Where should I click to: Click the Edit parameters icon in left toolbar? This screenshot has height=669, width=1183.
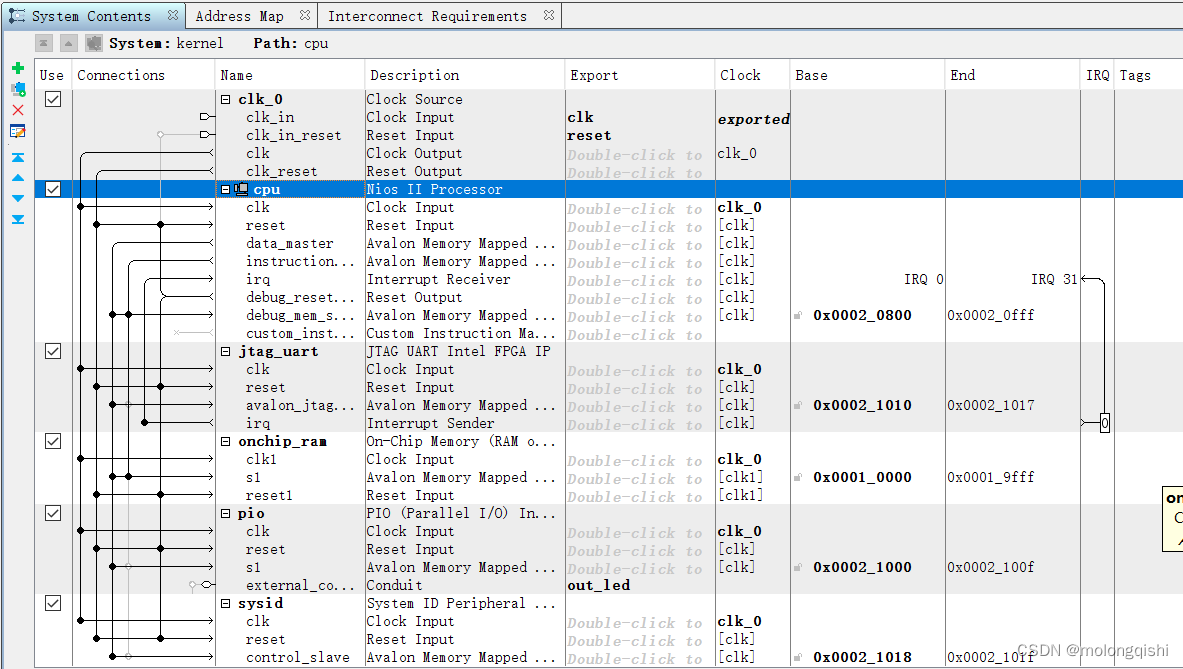click(x=18, y=131)
